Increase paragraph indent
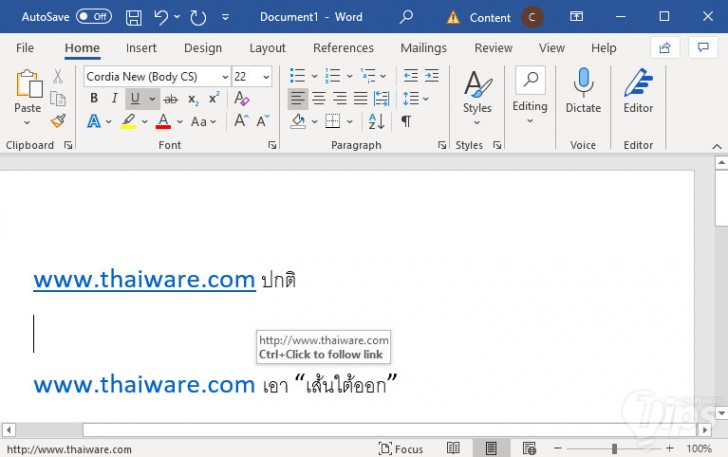 [432, 76]
